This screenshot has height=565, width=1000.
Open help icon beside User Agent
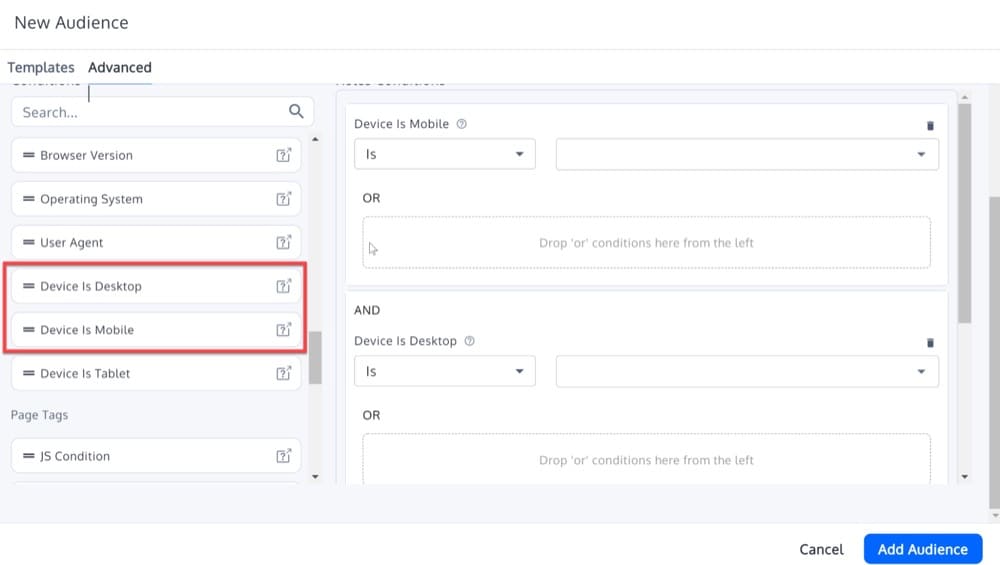tap(283, 242)
